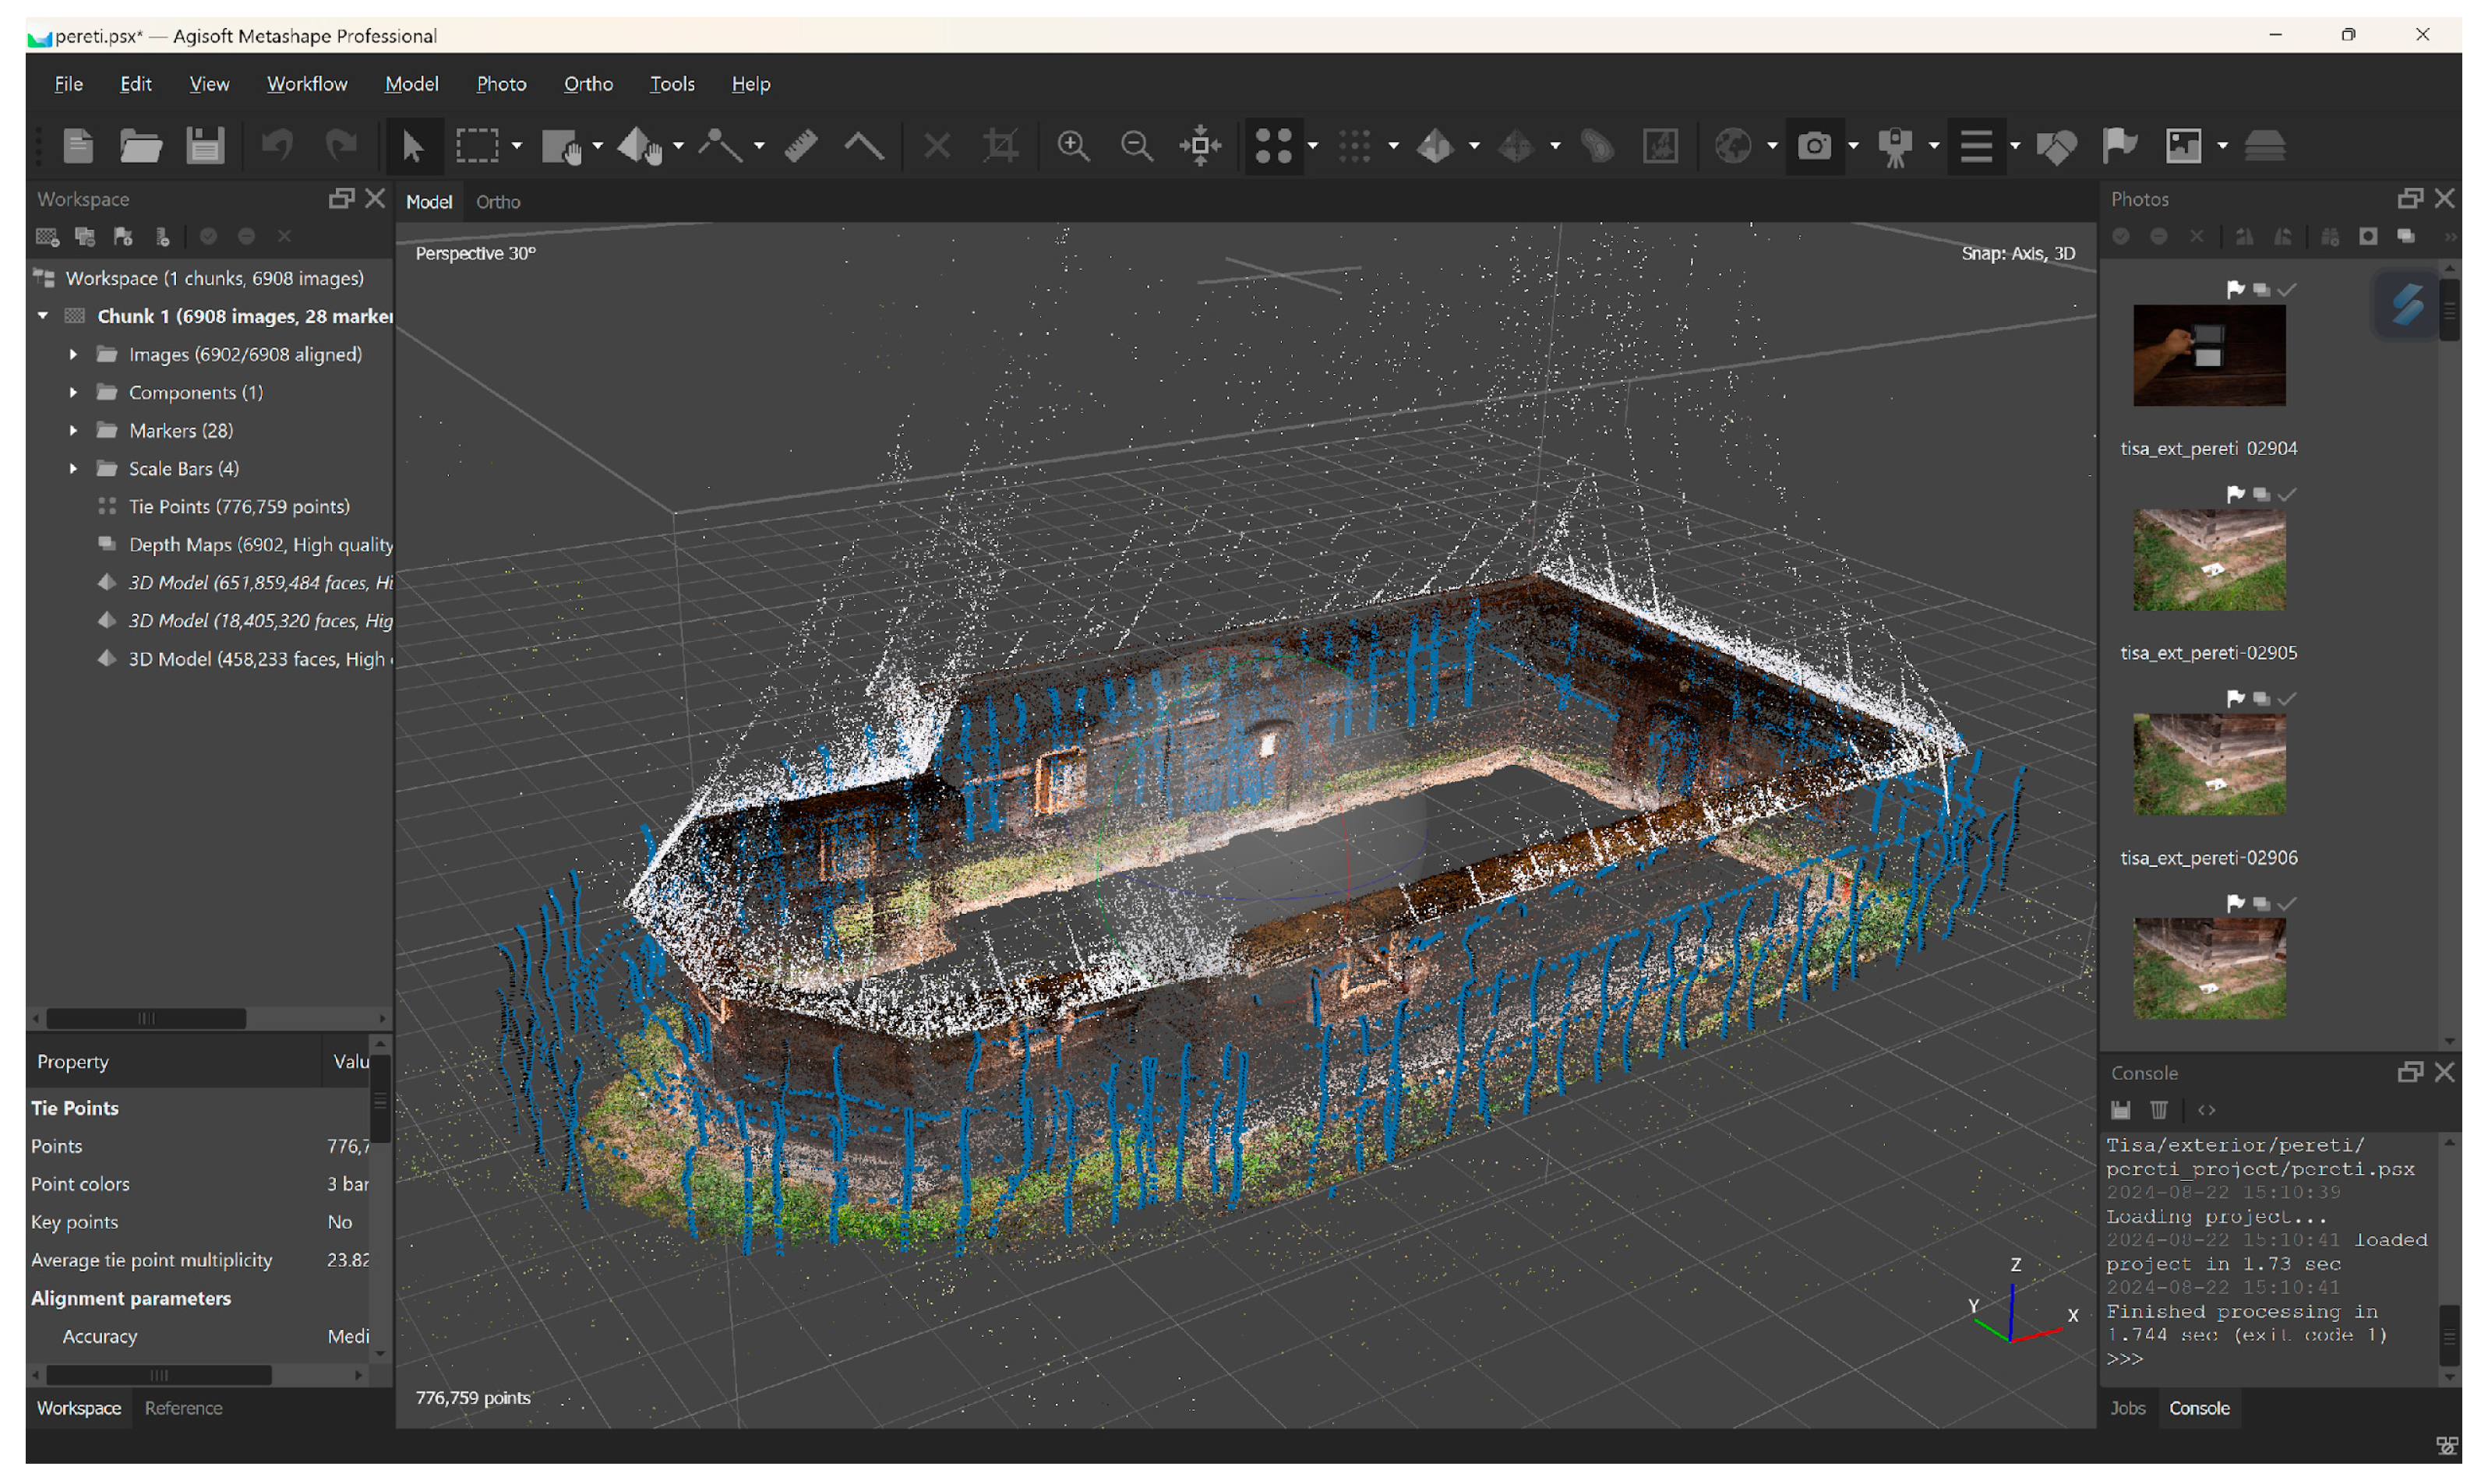Expand the Scale Bars (4) folder
Viewport: 2488px width, 1484px height.
point(73,469)
